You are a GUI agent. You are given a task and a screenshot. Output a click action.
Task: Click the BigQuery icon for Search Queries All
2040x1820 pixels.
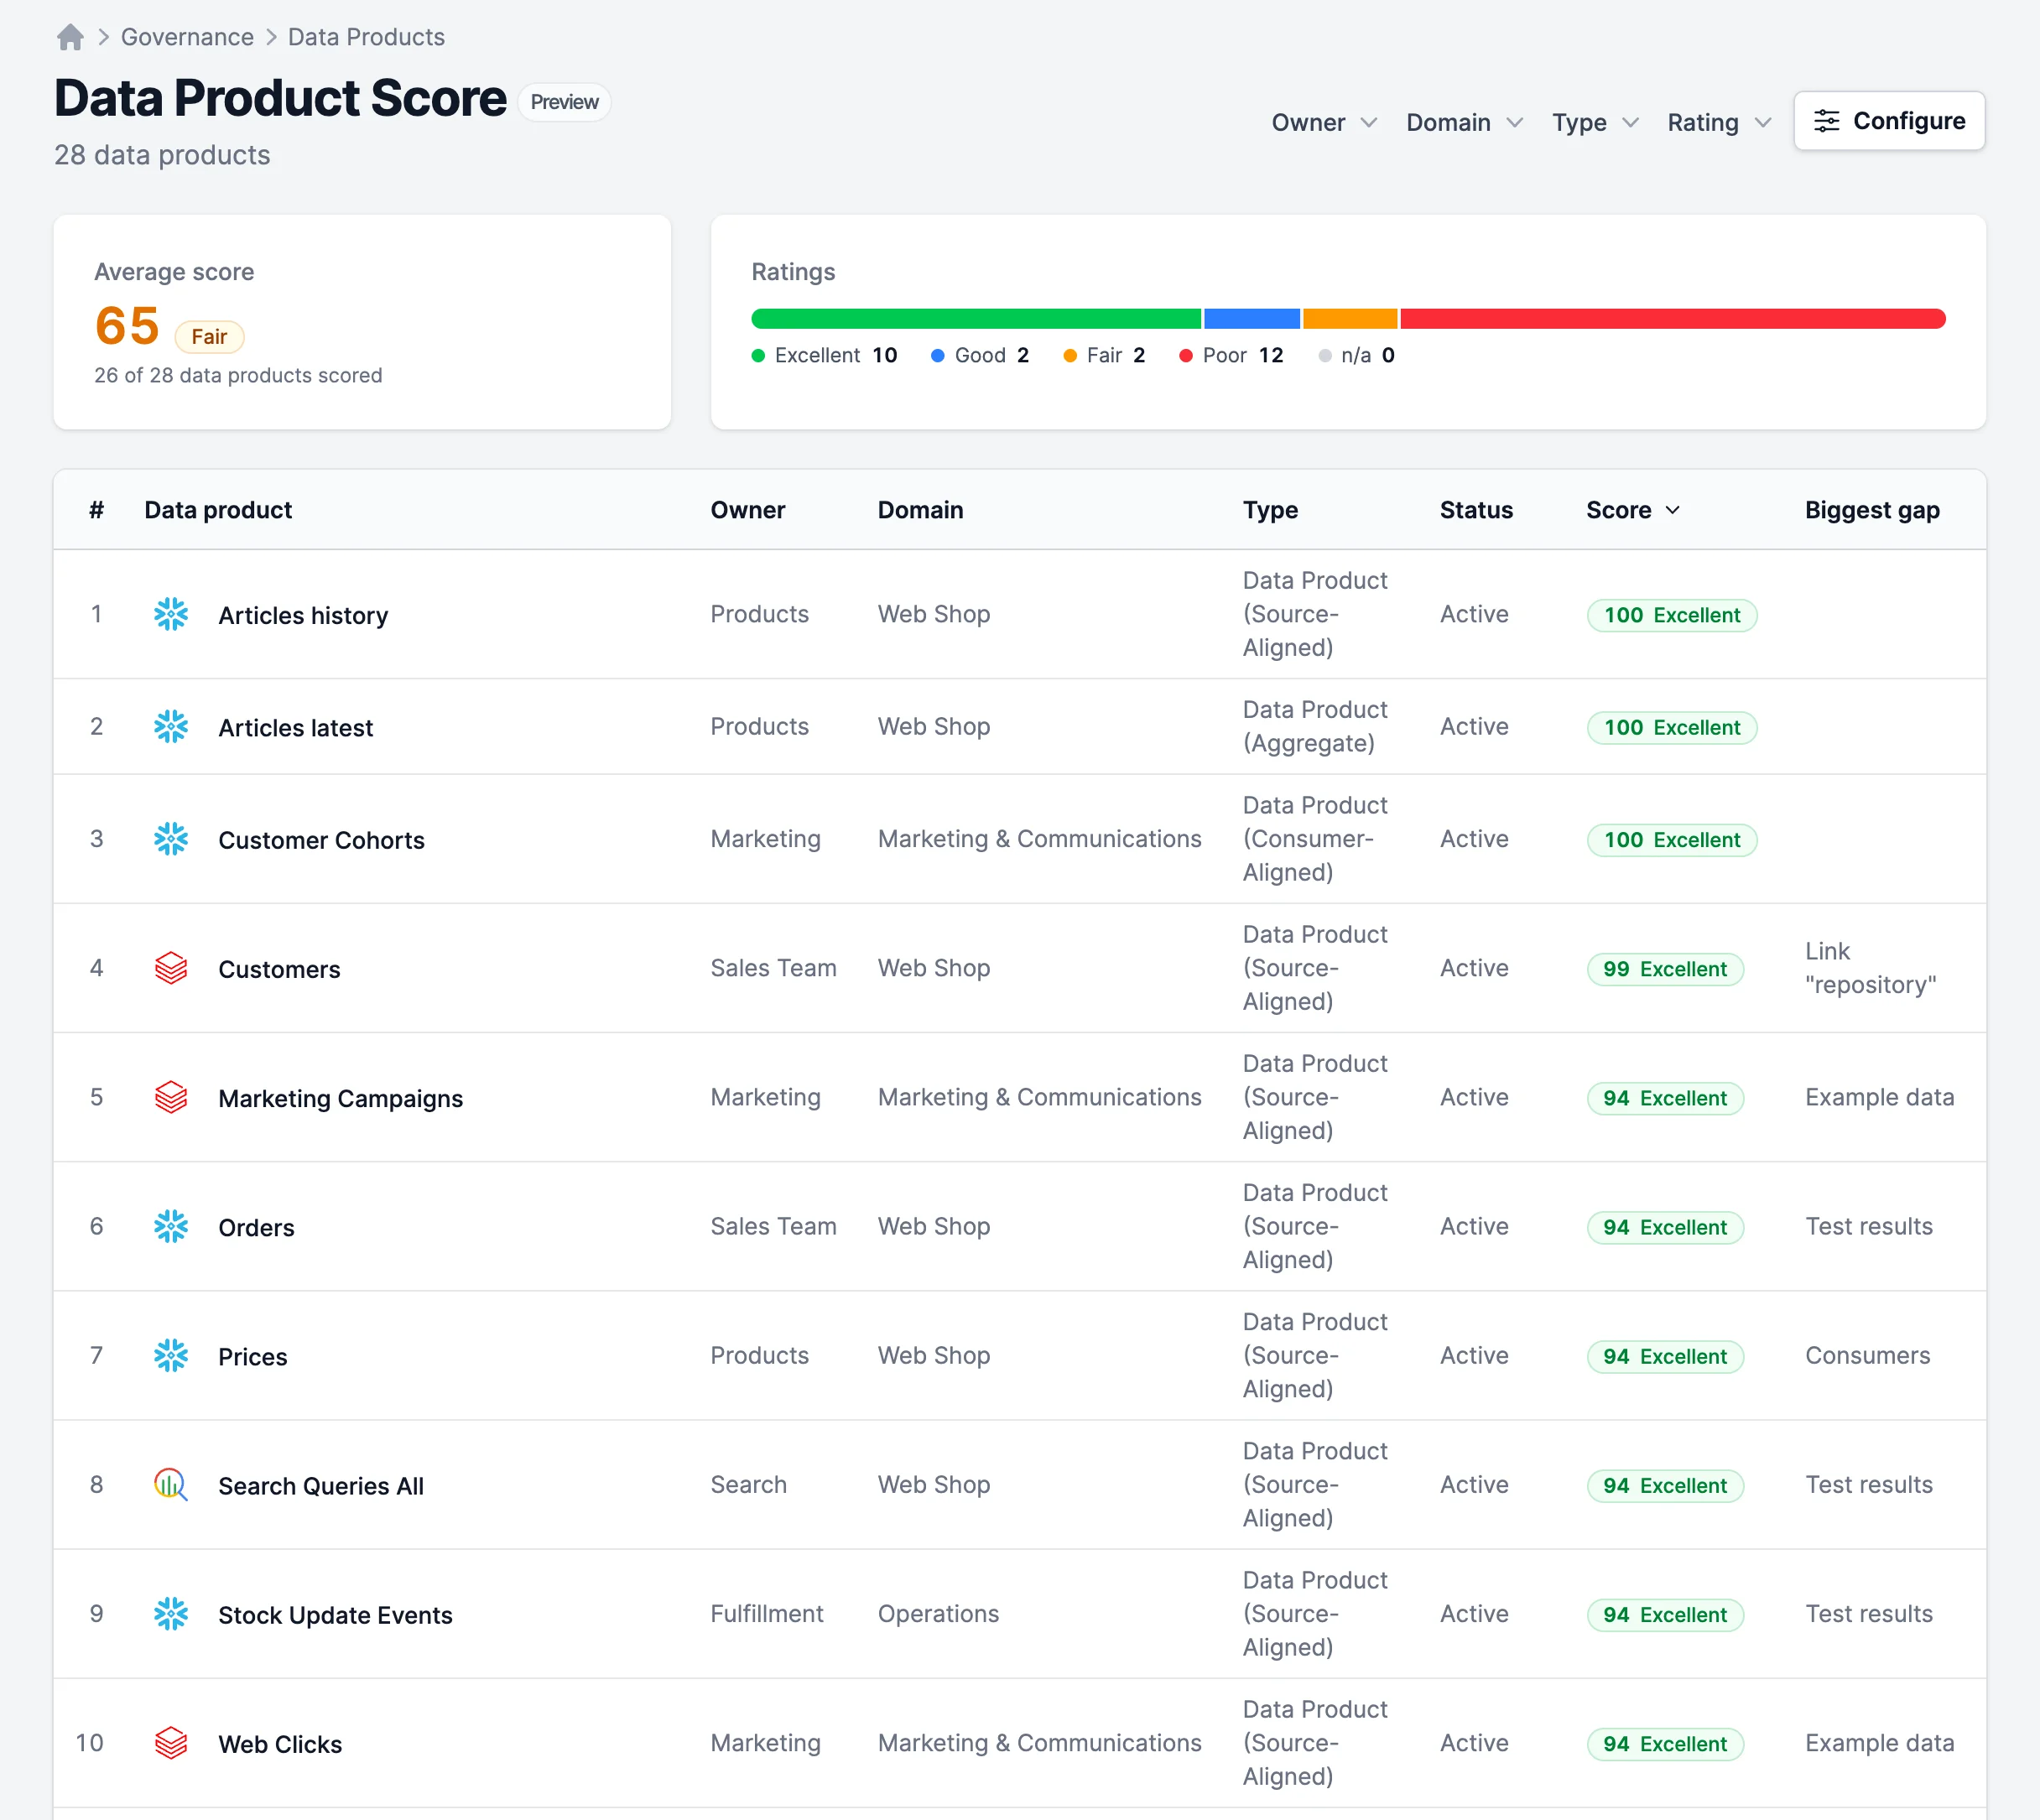[x=171, y=1484]
